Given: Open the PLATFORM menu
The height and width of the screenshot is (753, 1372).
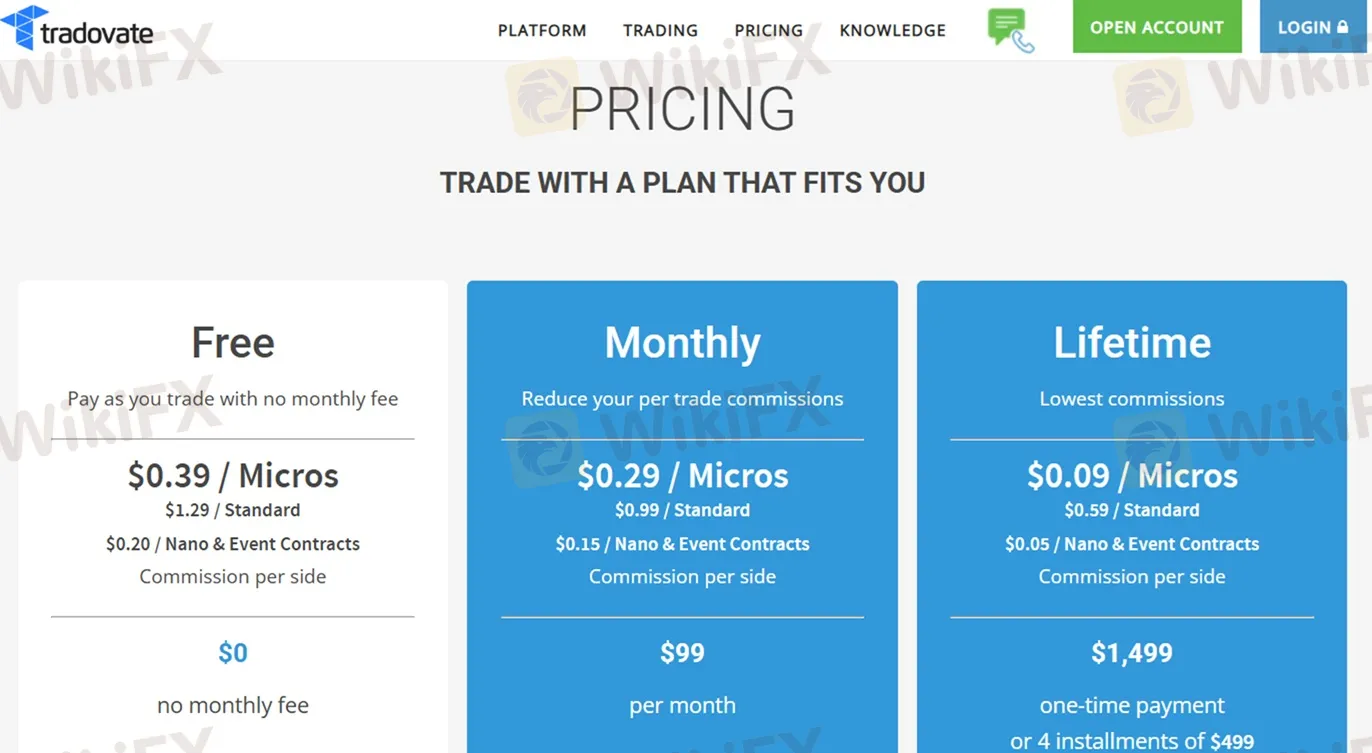Looking at the screenshot, I should coord(542,30).
